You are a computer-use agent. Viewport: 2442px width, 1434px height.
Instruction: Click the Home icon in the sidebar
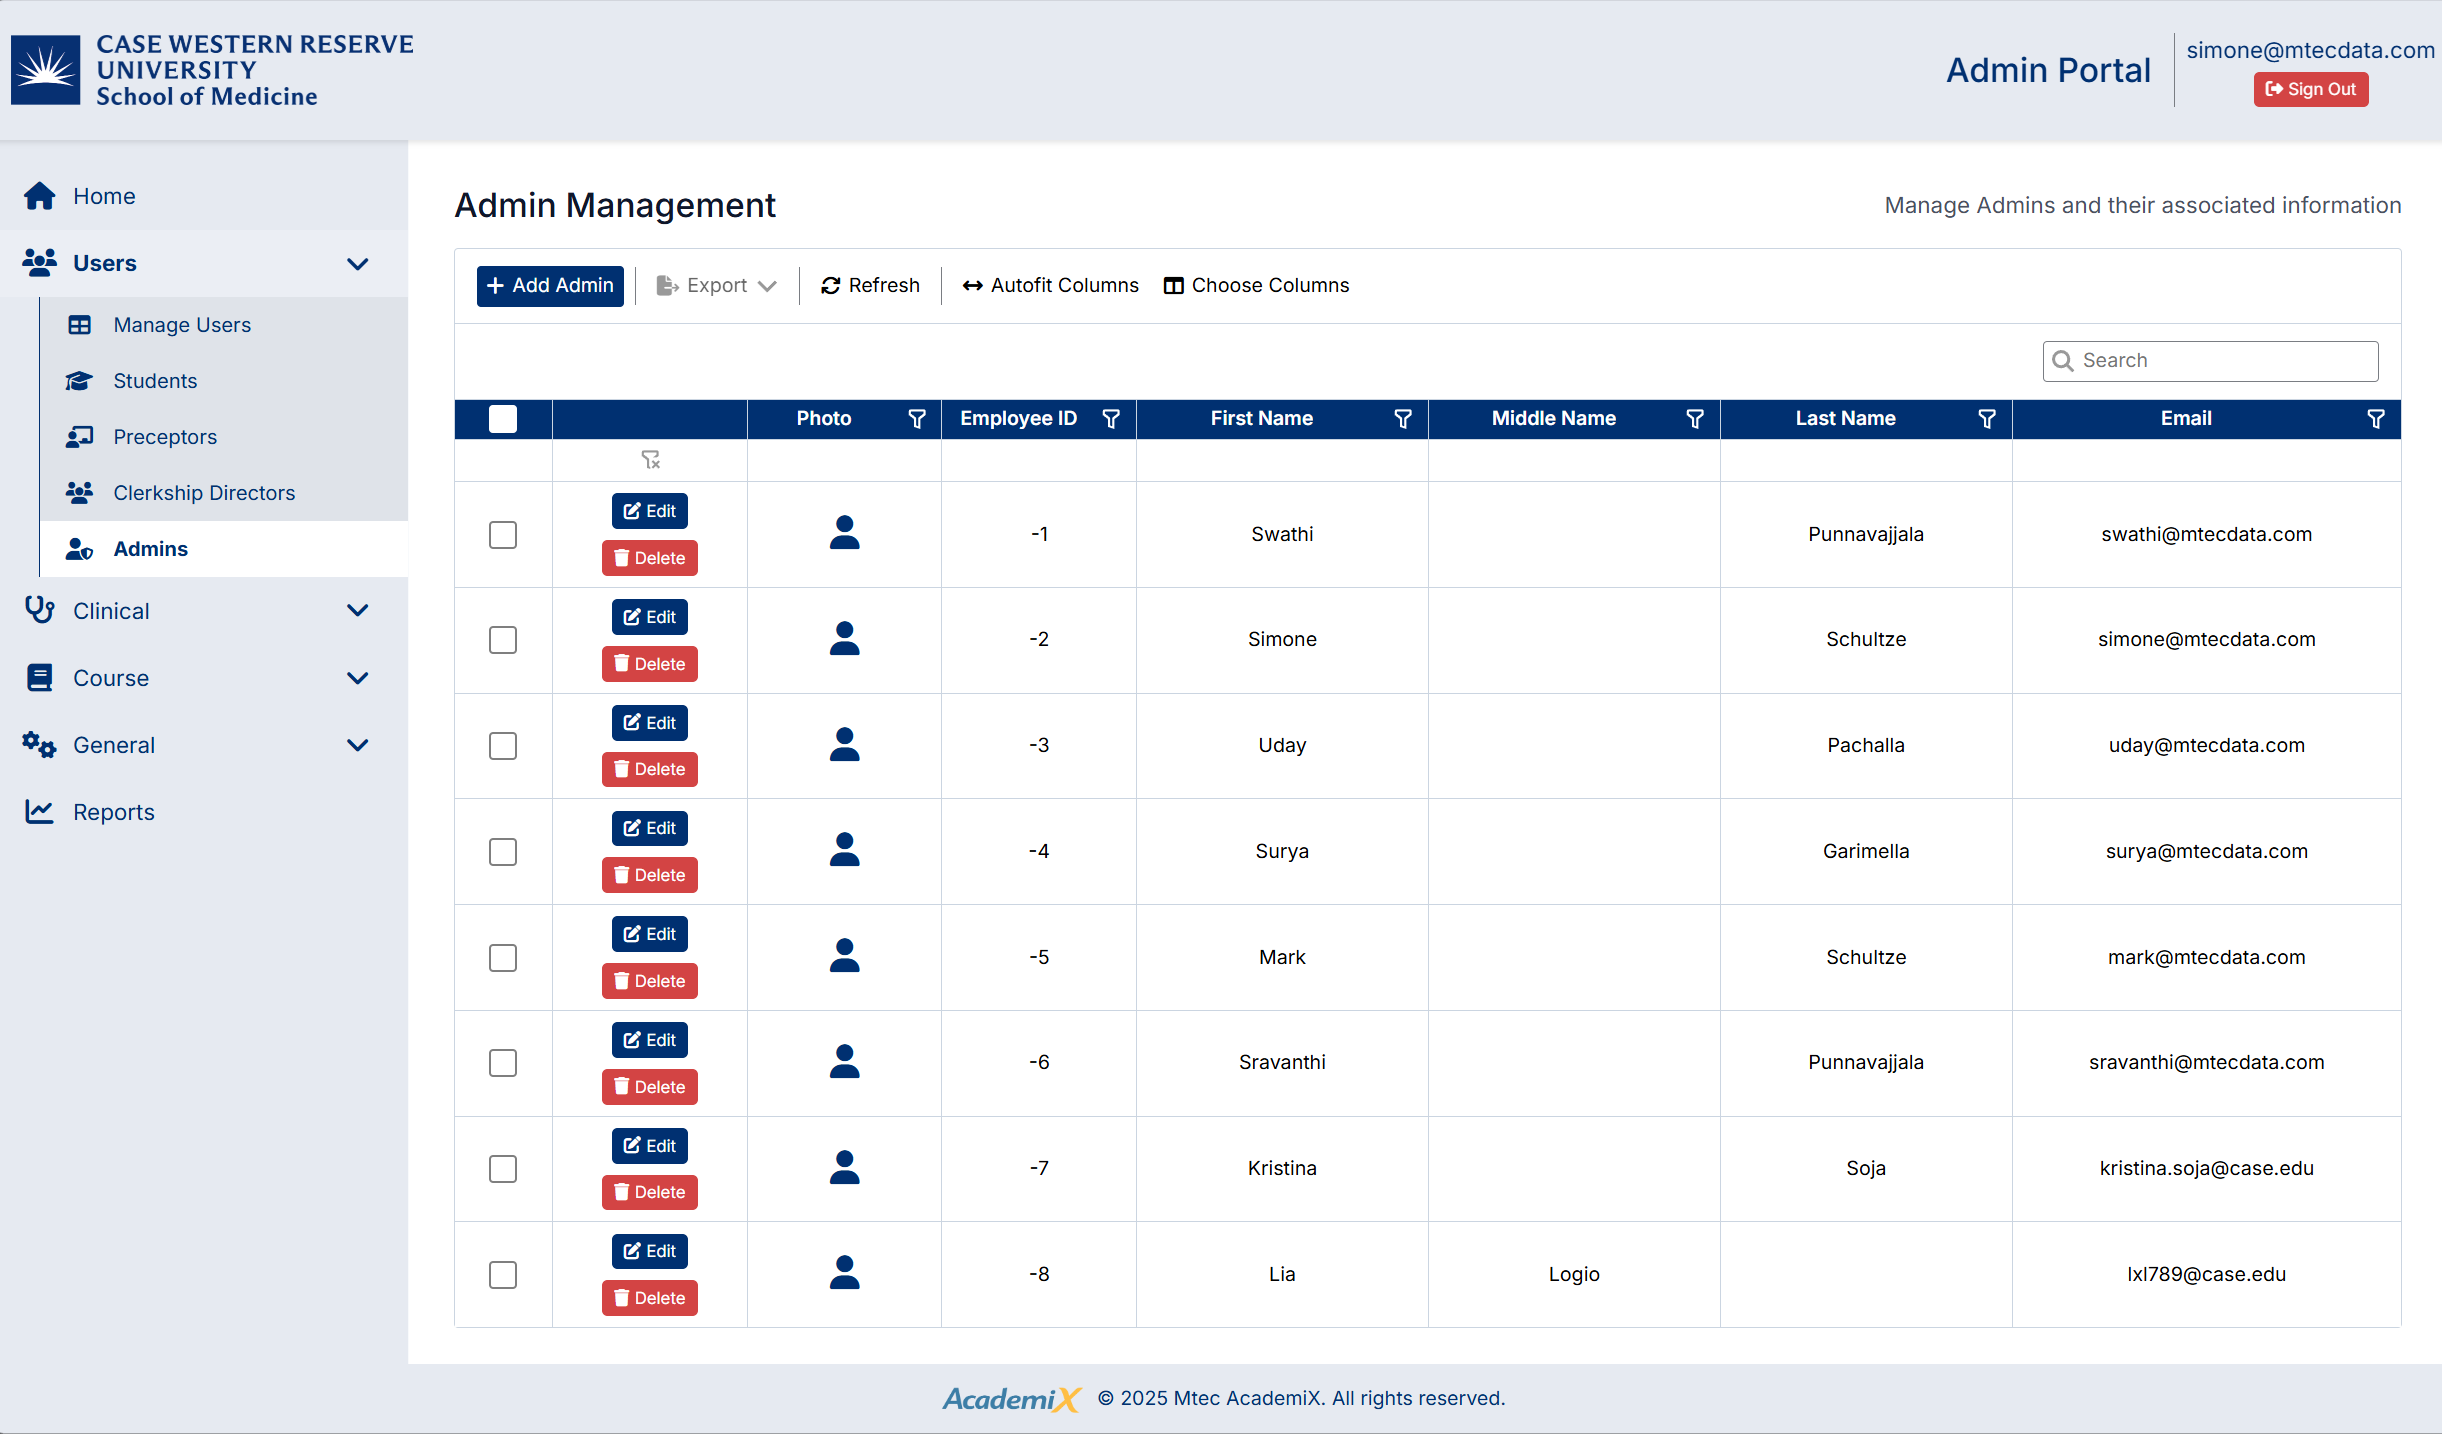pyautogui.click(x=40, y=196)
